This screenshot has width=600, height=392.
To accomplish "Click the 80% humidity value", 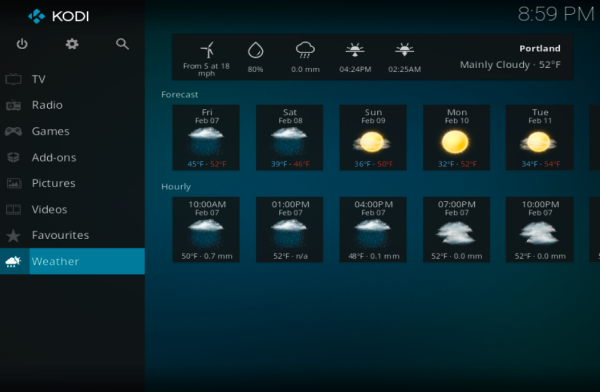I will 255,70.
